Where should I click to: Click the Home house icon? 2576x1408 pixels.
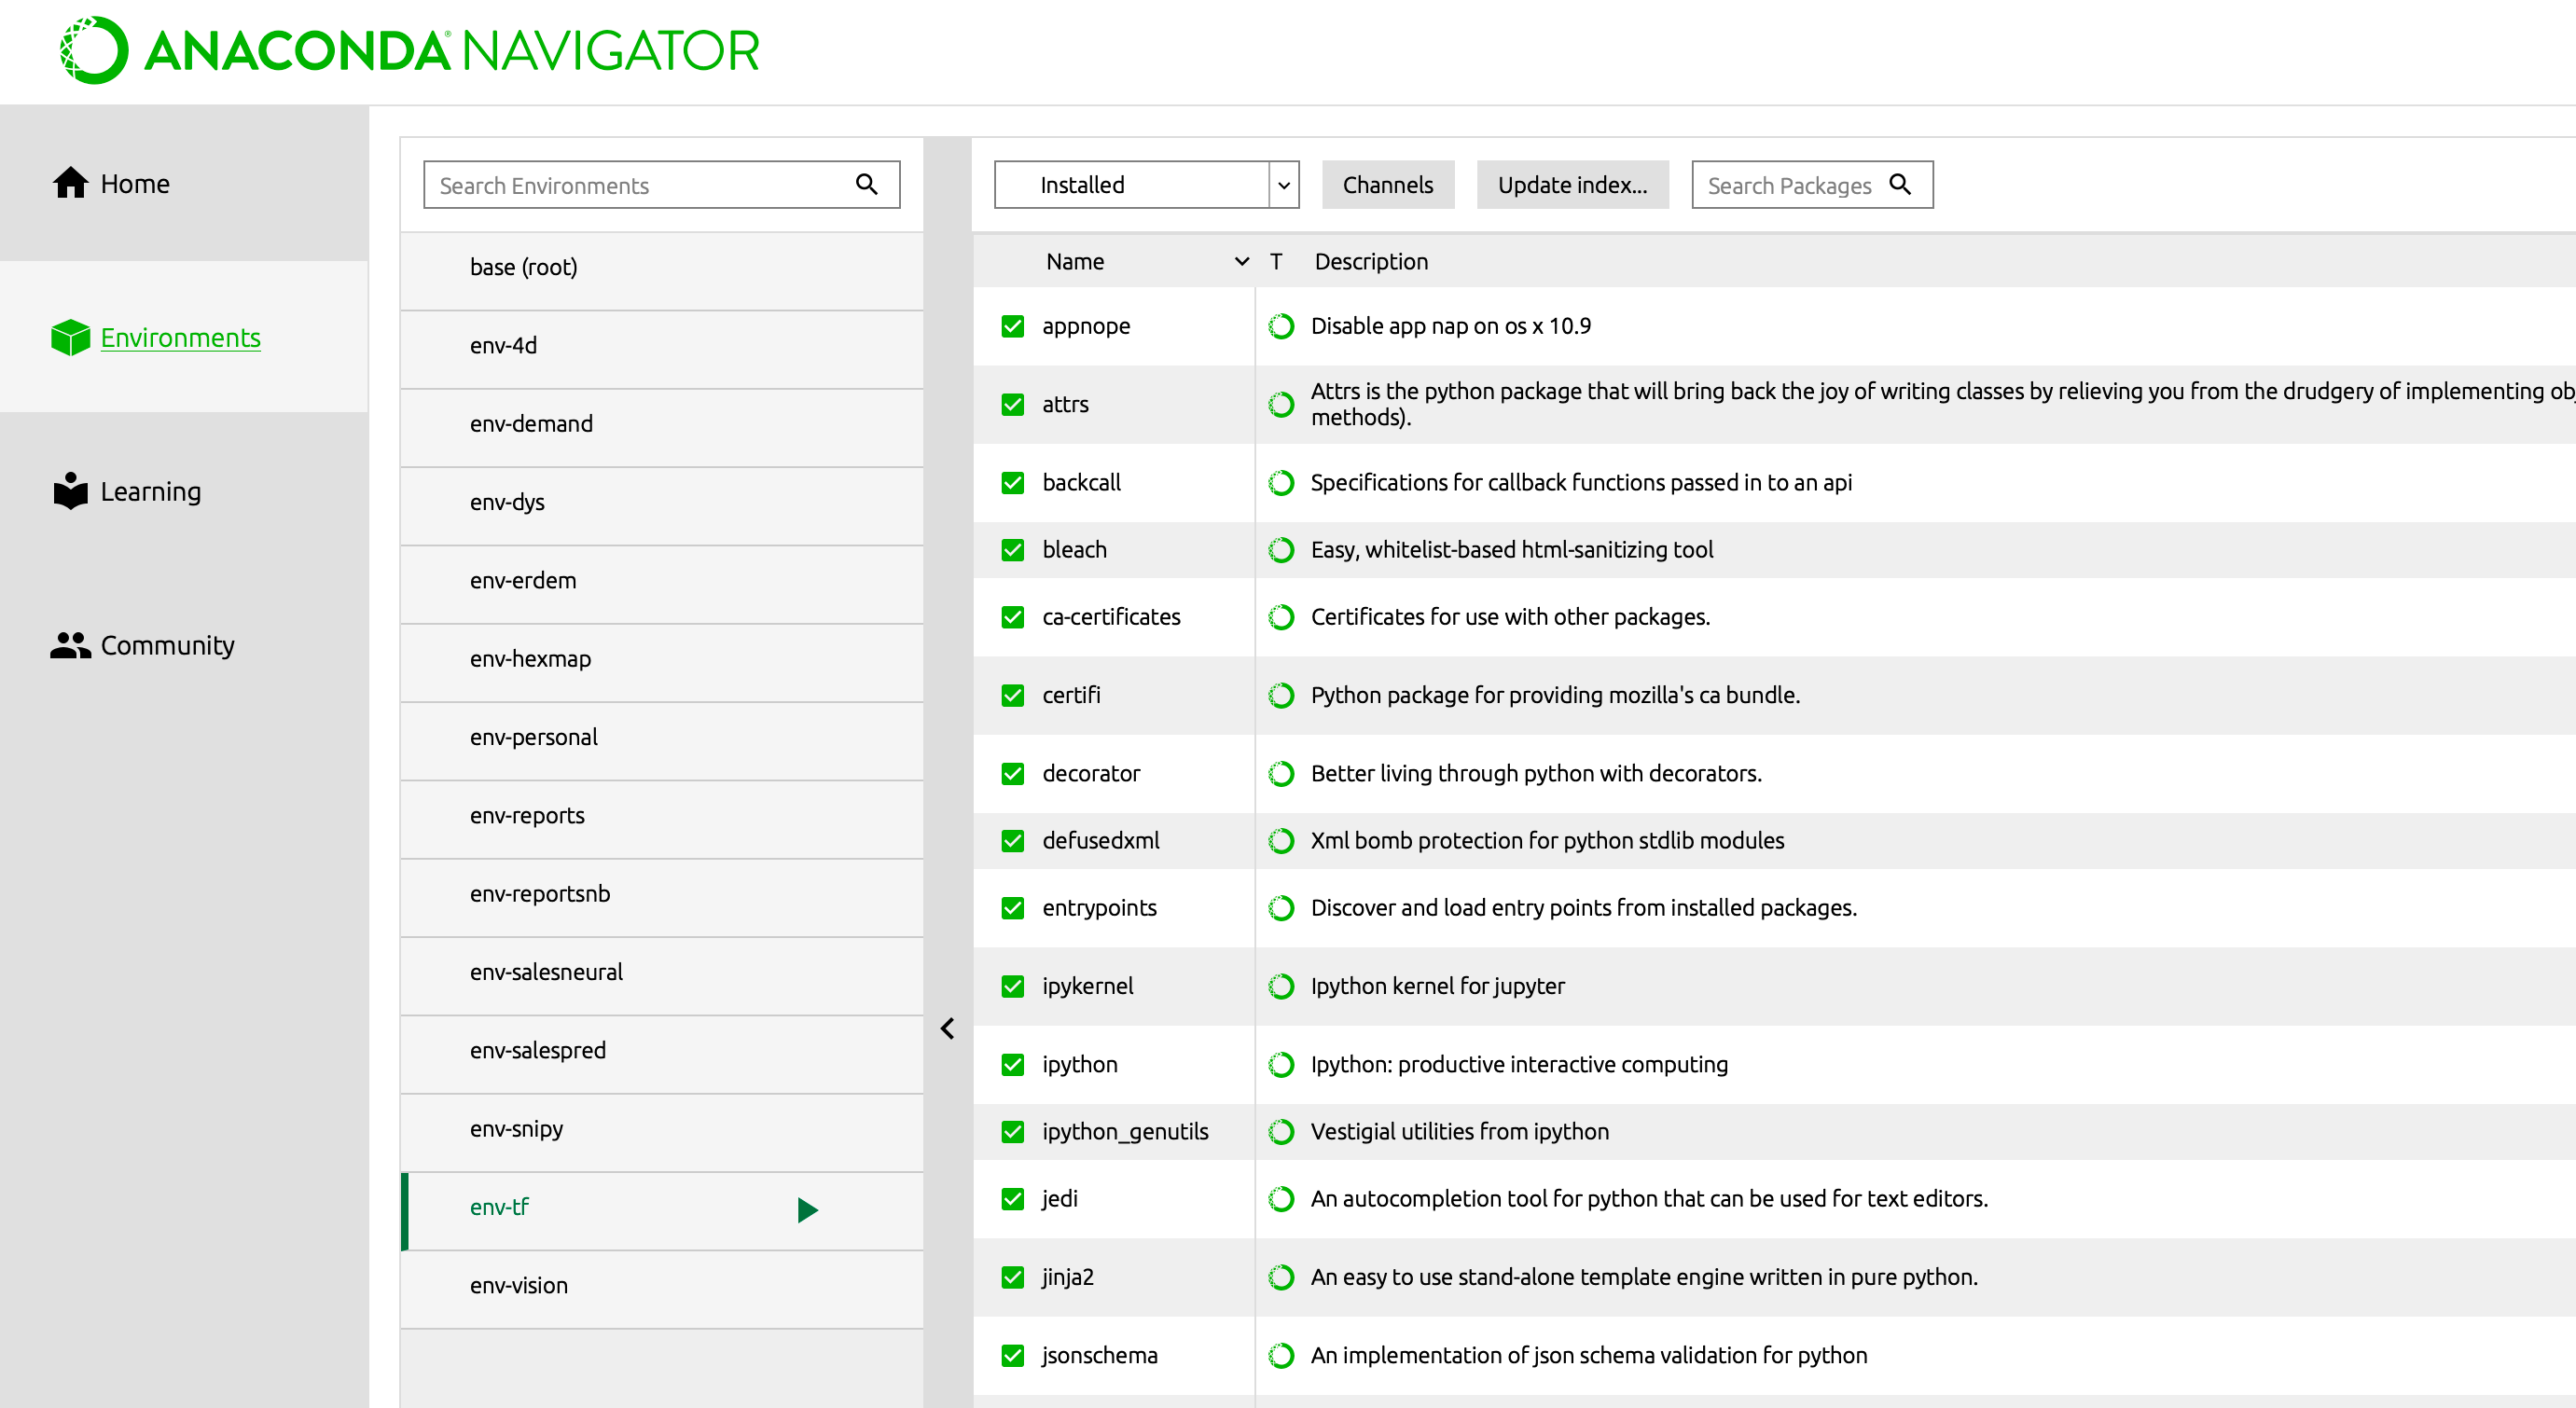[x=70, y=183]
